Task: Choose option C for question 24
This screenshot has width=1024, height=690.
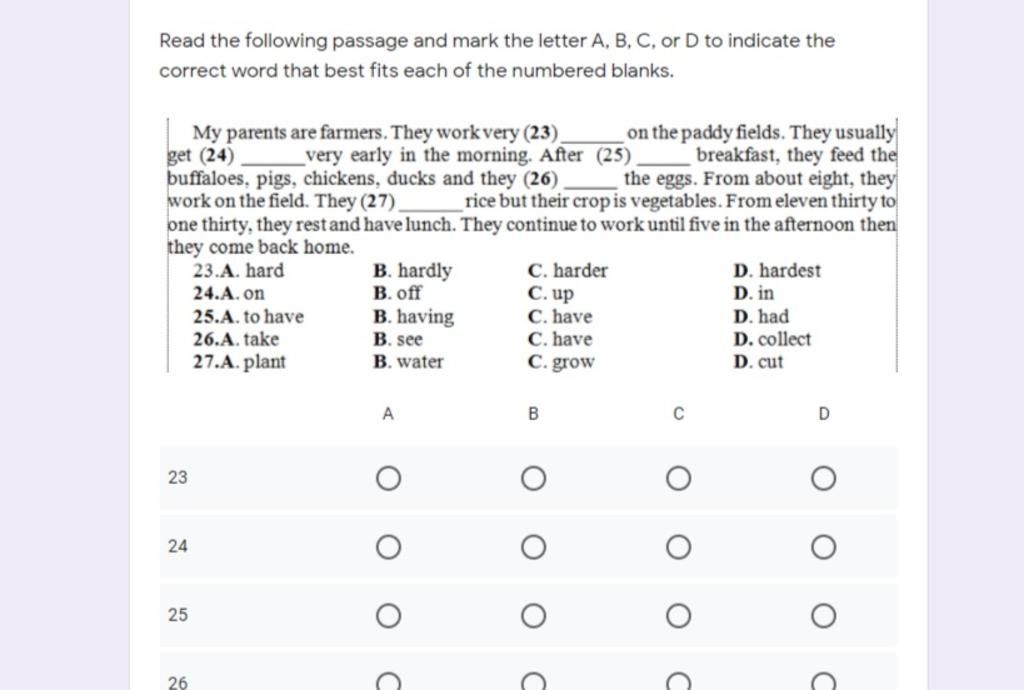Action: tap(678, 547)
